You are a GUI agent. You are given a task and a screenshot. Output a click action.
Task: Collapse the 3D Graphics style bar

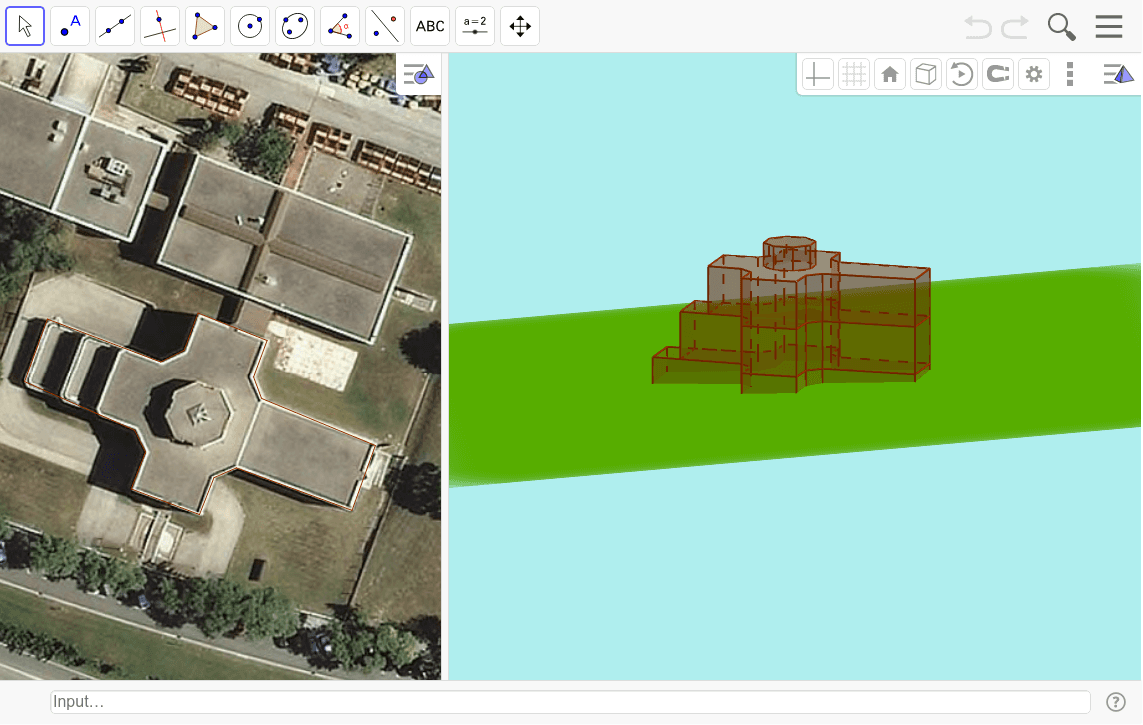1118,74
